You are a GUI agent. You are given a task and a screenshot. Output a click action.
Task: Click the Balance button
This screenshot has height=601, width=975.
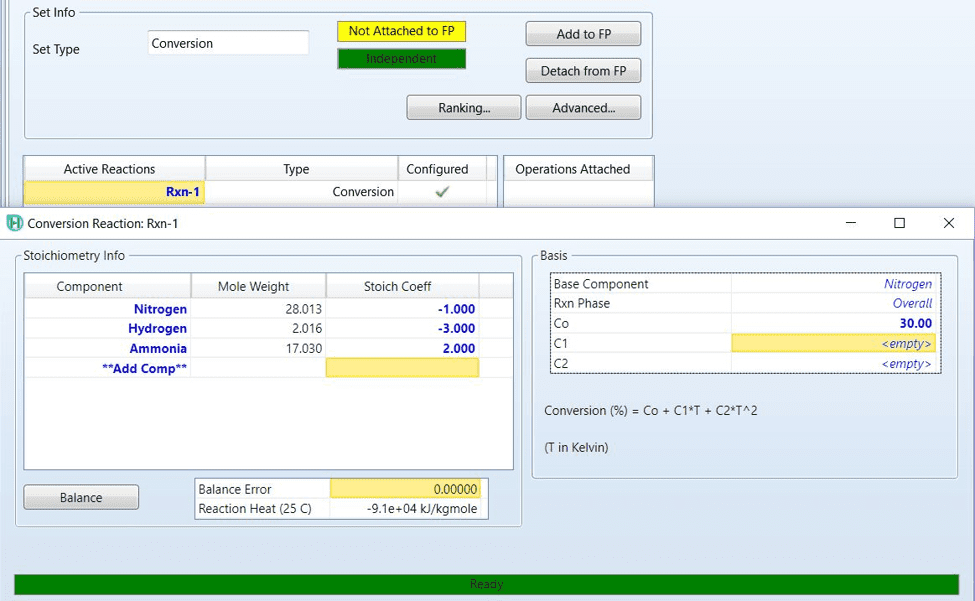pos(81,497)
